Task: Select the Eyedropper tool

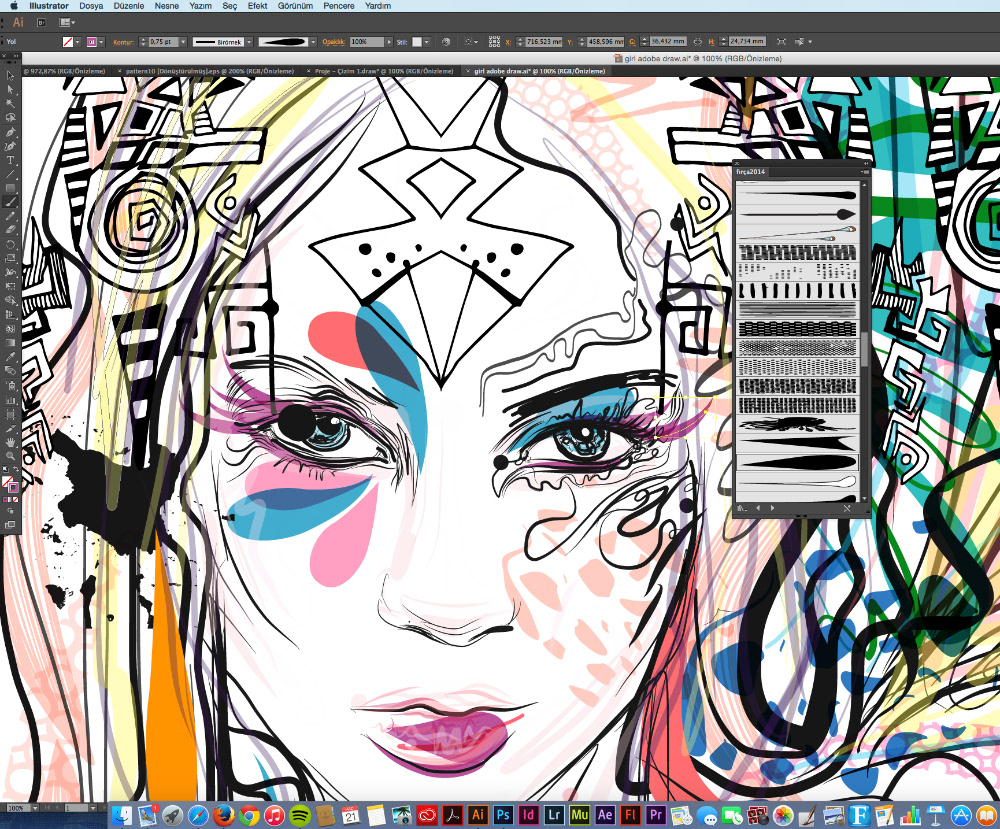Action: click(x=10, y=356)
